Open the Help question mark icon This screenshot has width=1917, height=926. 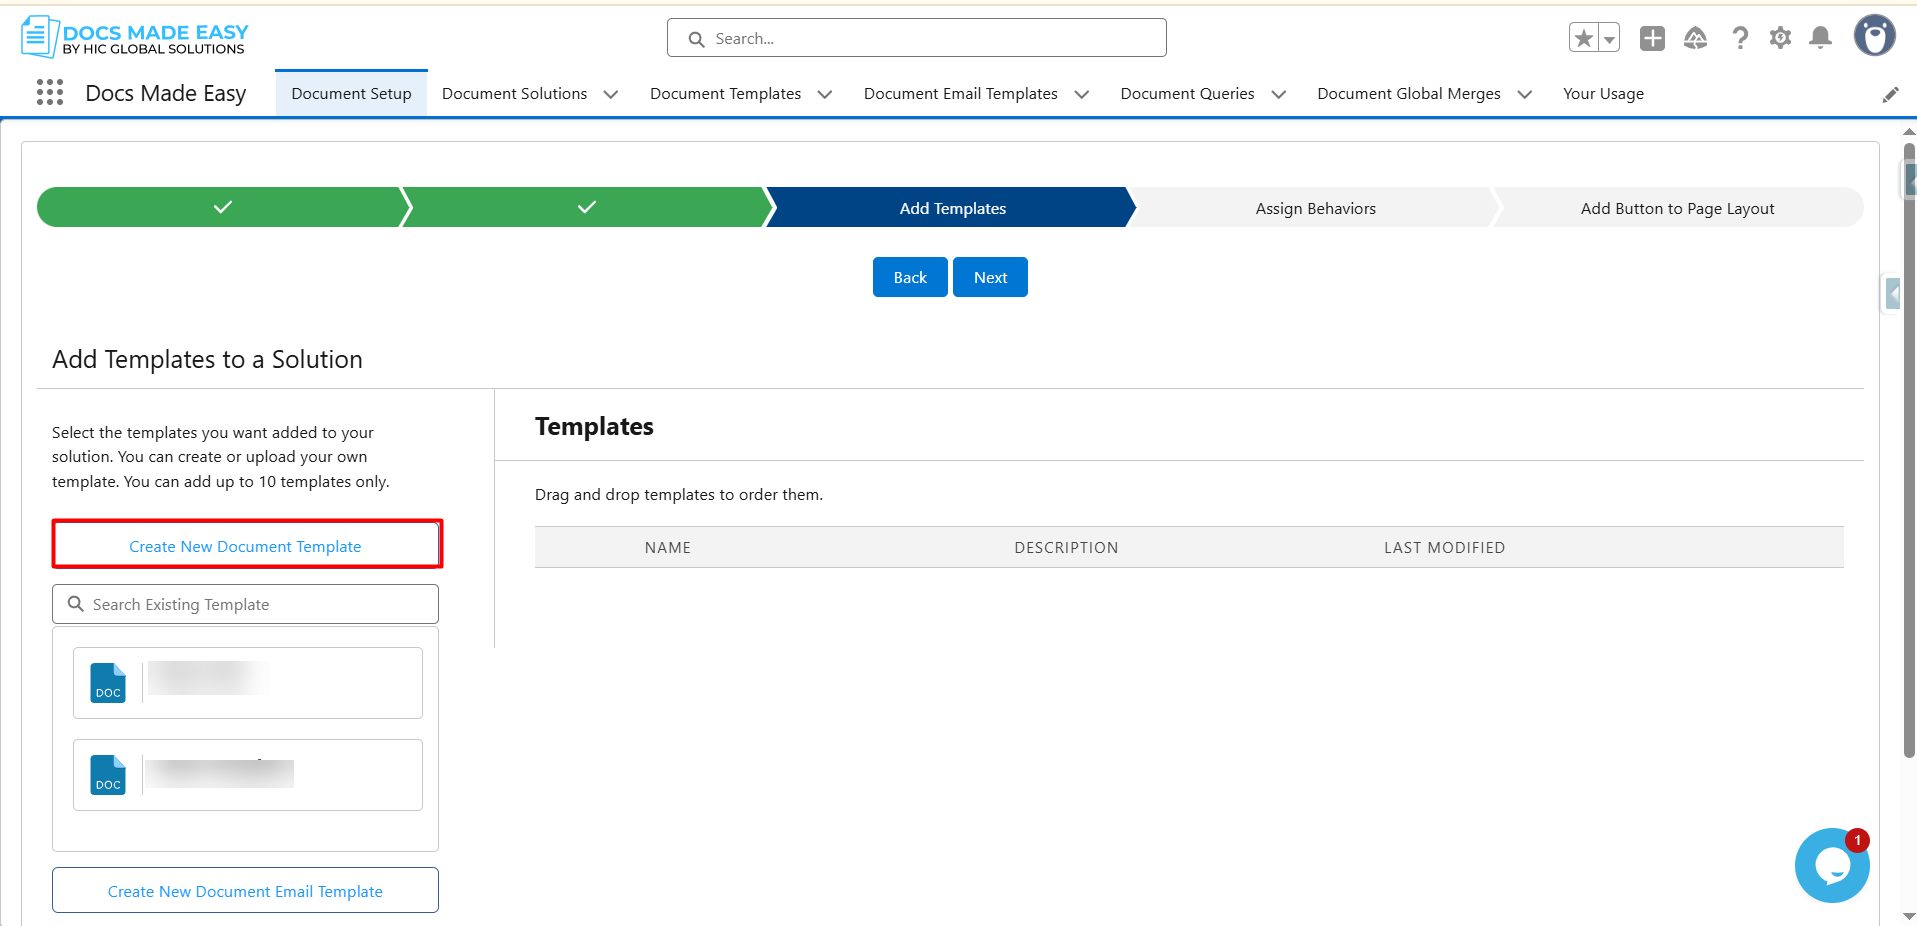pos(1740,38)
